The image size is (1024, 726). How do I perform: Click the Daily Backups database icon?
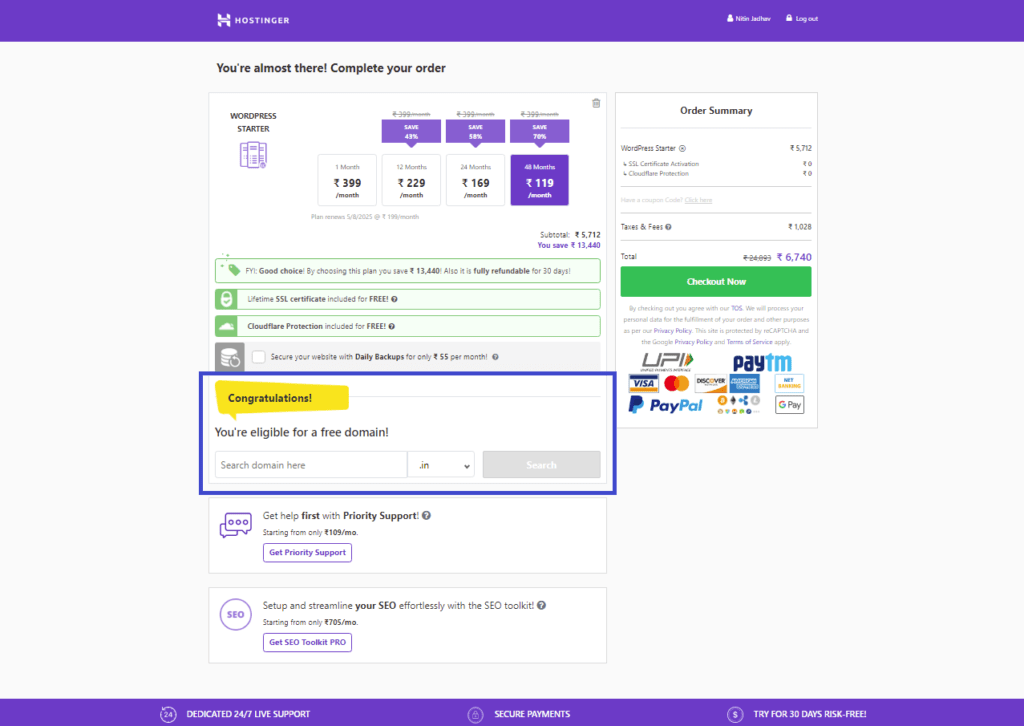point(230,357)
